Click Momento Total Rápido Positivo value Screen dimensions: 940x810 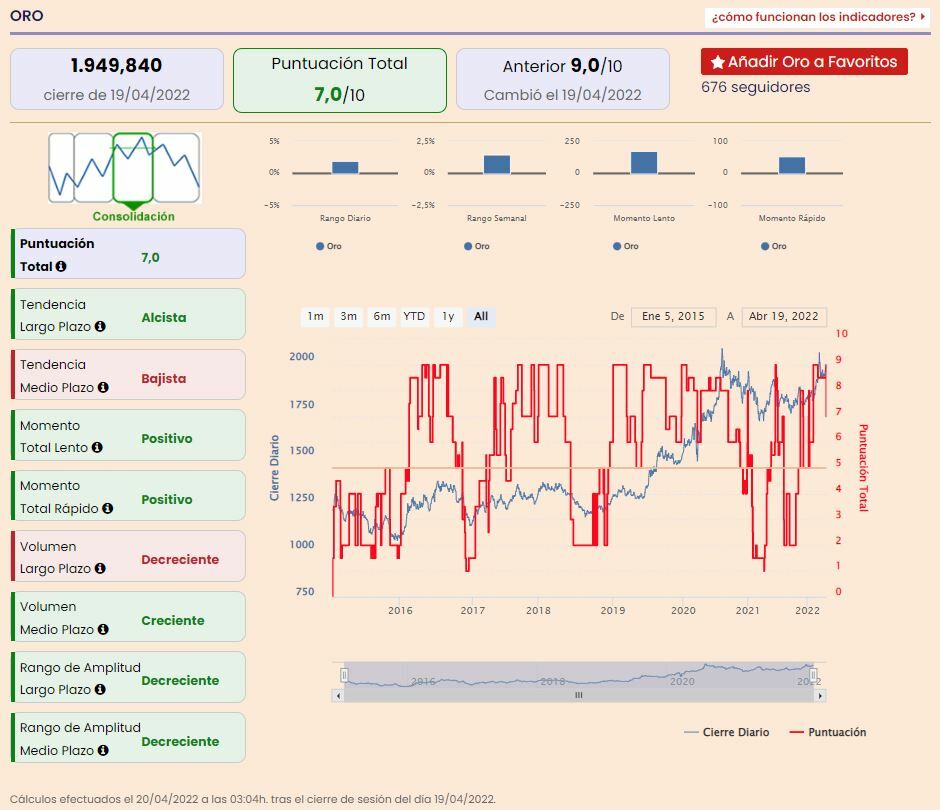pyautogui.click(x=167, y=499)
